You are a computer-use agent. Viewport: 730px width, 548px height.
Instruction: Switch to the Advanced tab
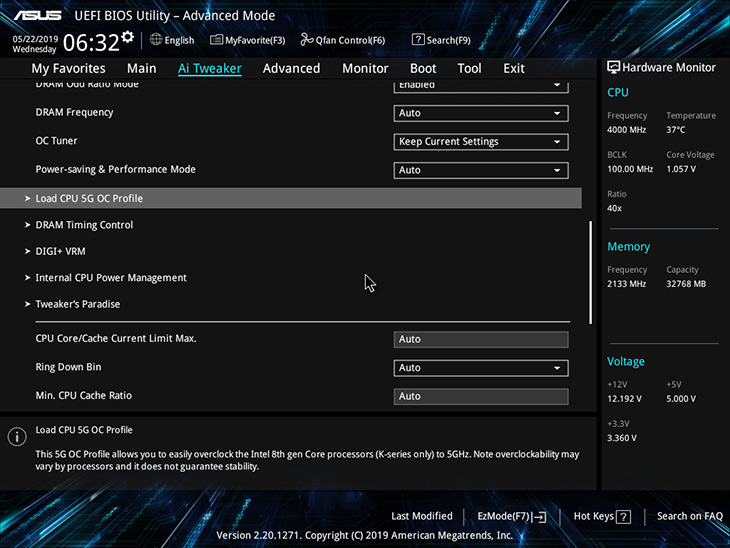(291, 68)
